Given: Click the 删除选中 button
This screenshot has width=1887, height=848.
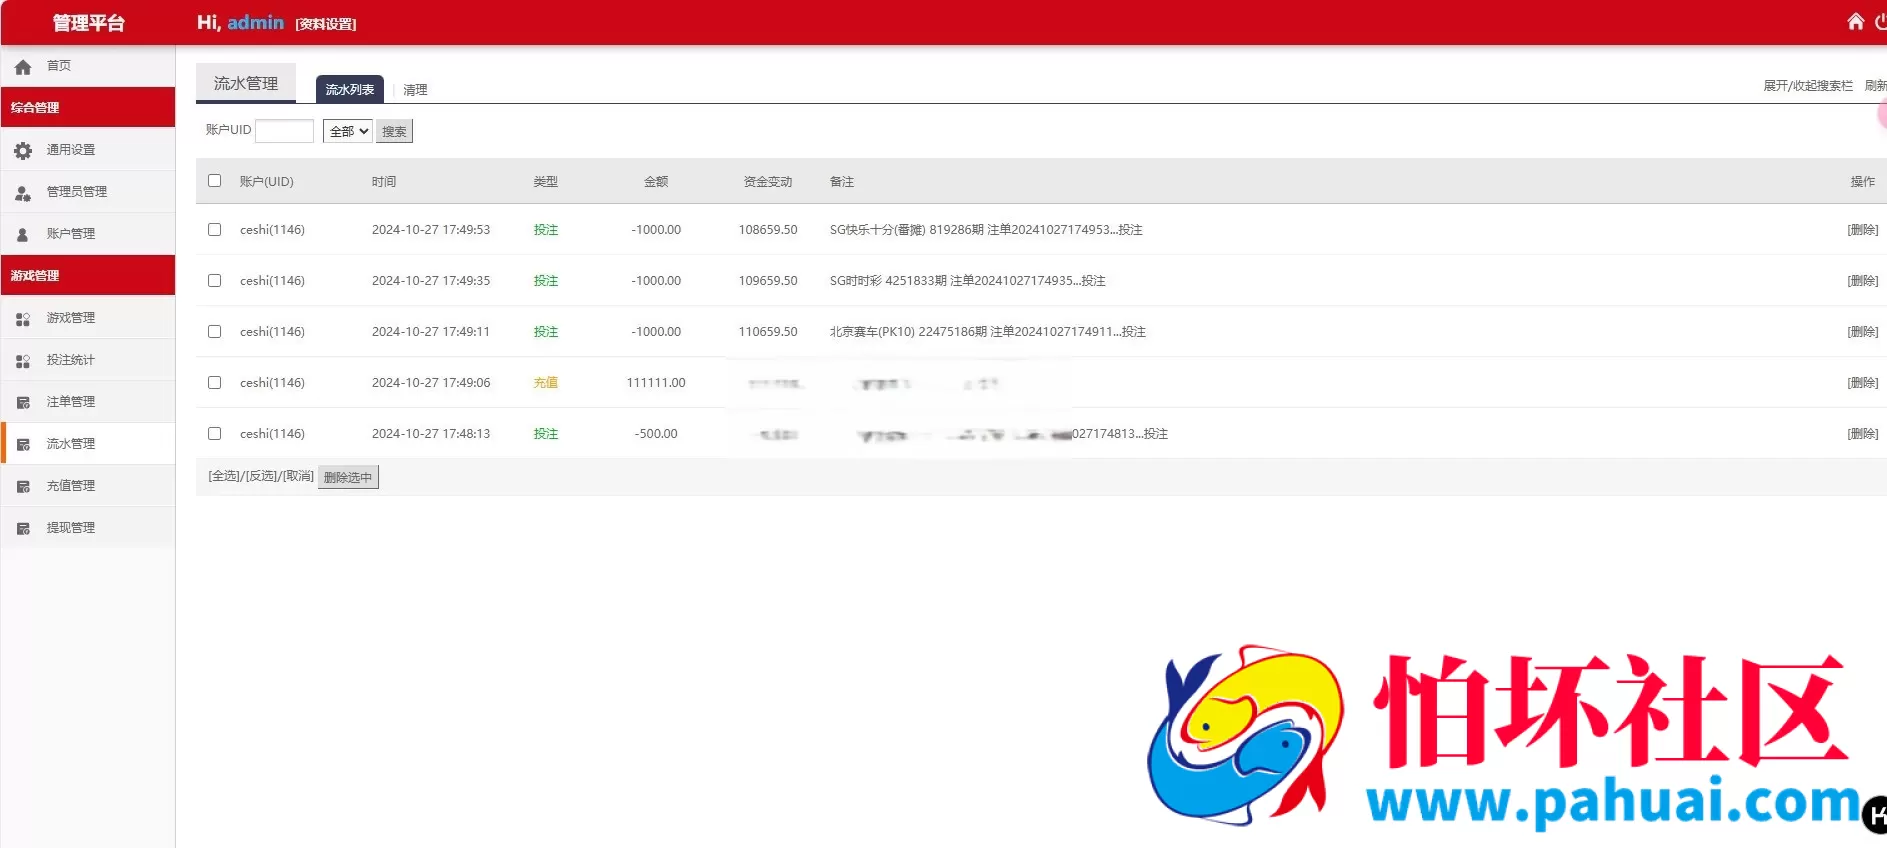Looking at the screenshot, I should click(x=348, y=477).
